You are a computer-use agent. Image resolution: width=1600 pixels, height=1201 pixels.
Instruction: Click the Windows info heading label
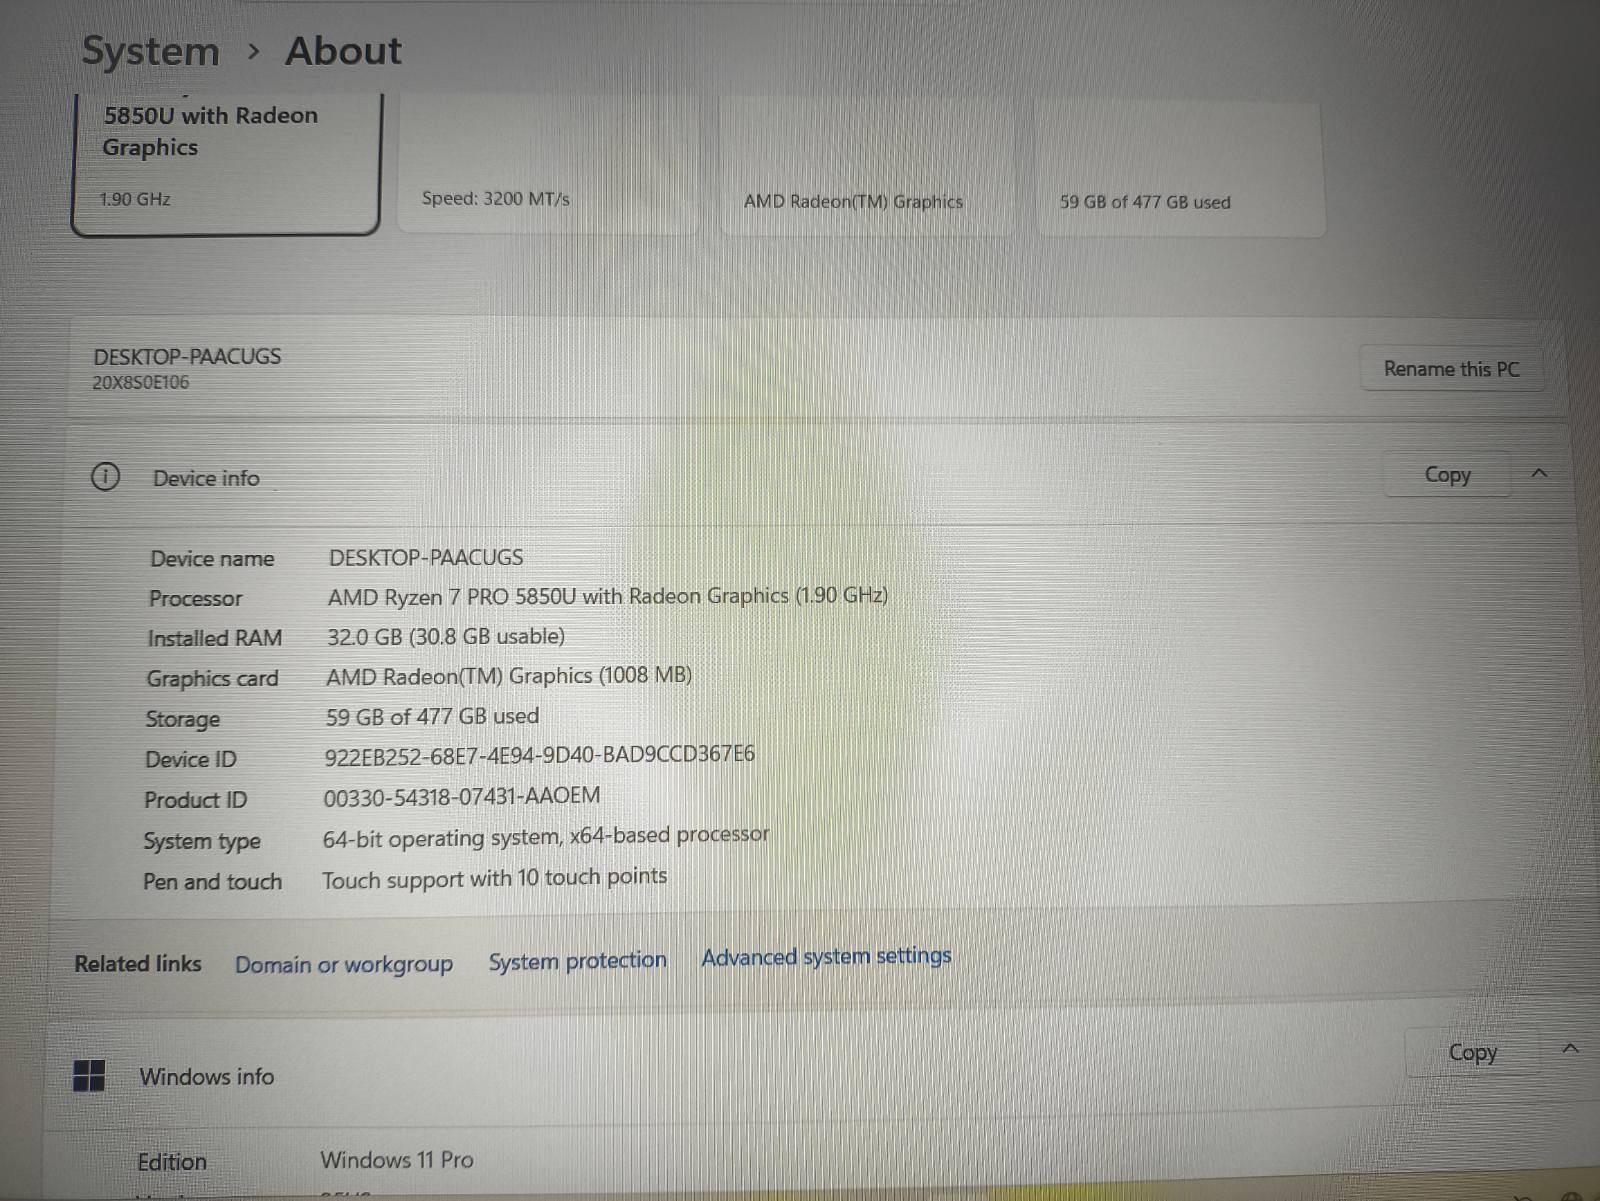207,1076
